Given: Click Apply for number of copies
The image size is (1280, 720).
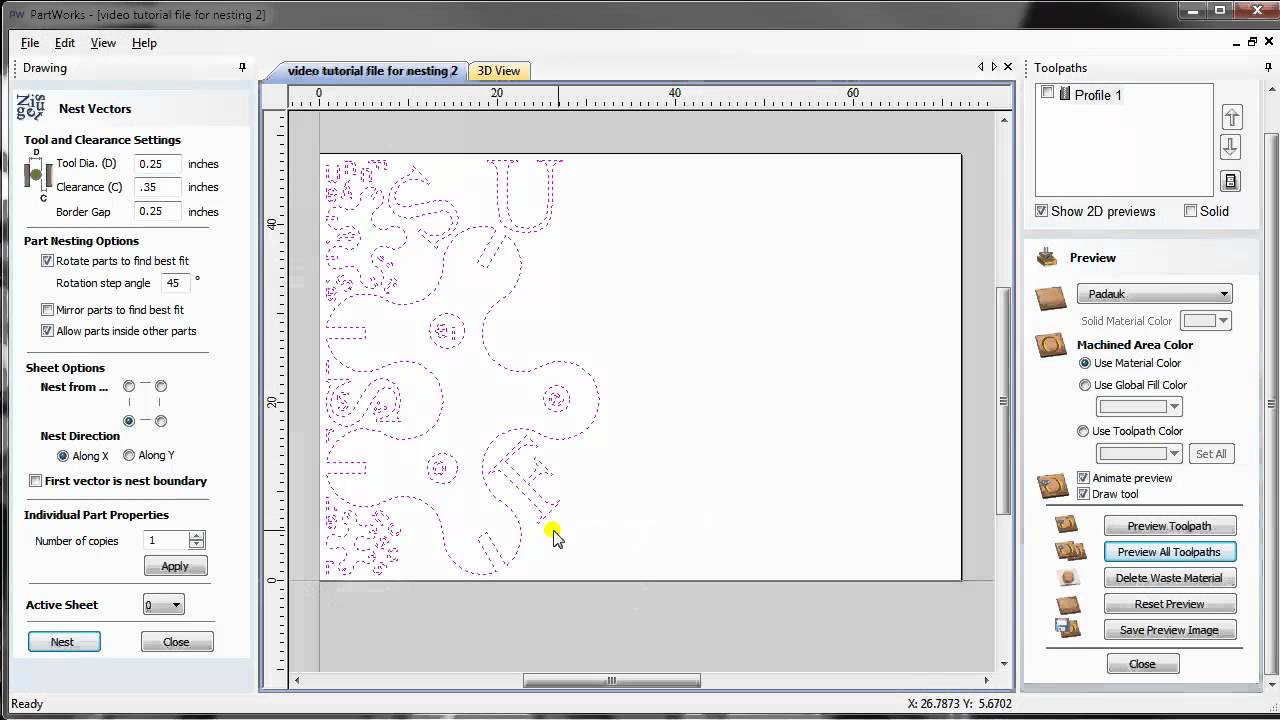Looking at the screenshot, I should point(175,566).
